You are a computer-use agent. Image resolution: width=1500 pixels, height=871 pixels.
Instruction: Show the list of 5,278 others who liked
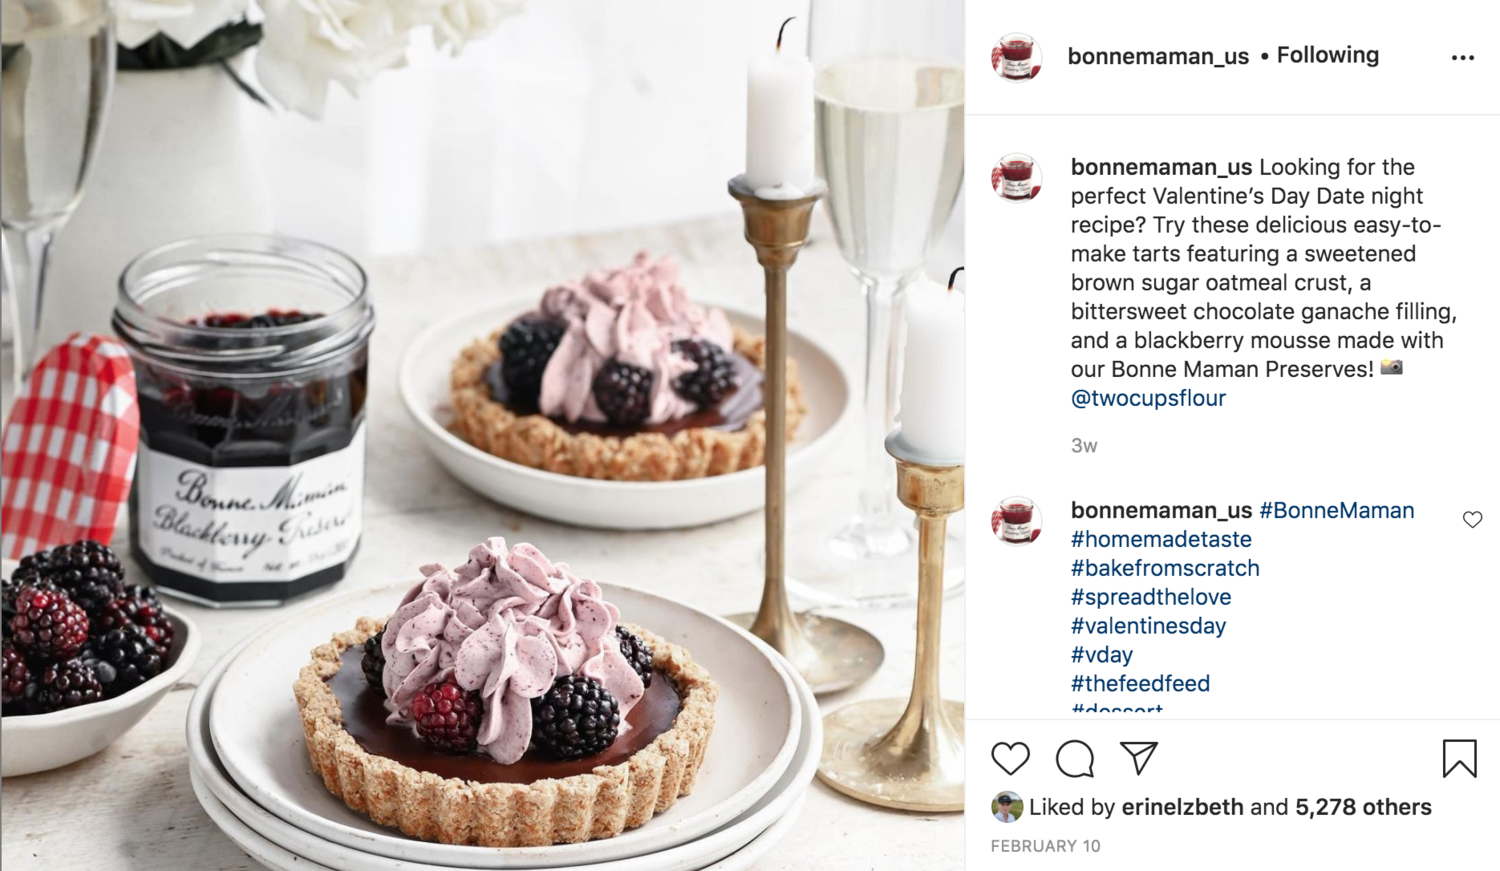[x=1363, y=807]
